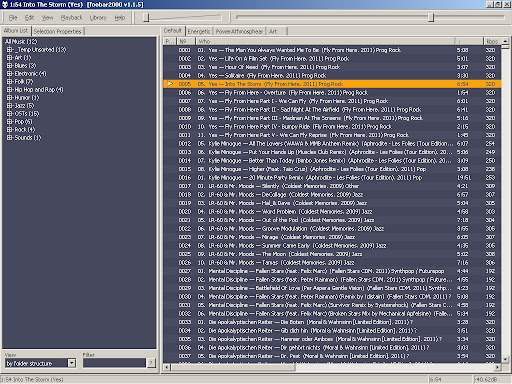The height and width of the screenshot is (384, 512).
Task: Click the foobar2000 title bar icon
Action: coord(5,5)
